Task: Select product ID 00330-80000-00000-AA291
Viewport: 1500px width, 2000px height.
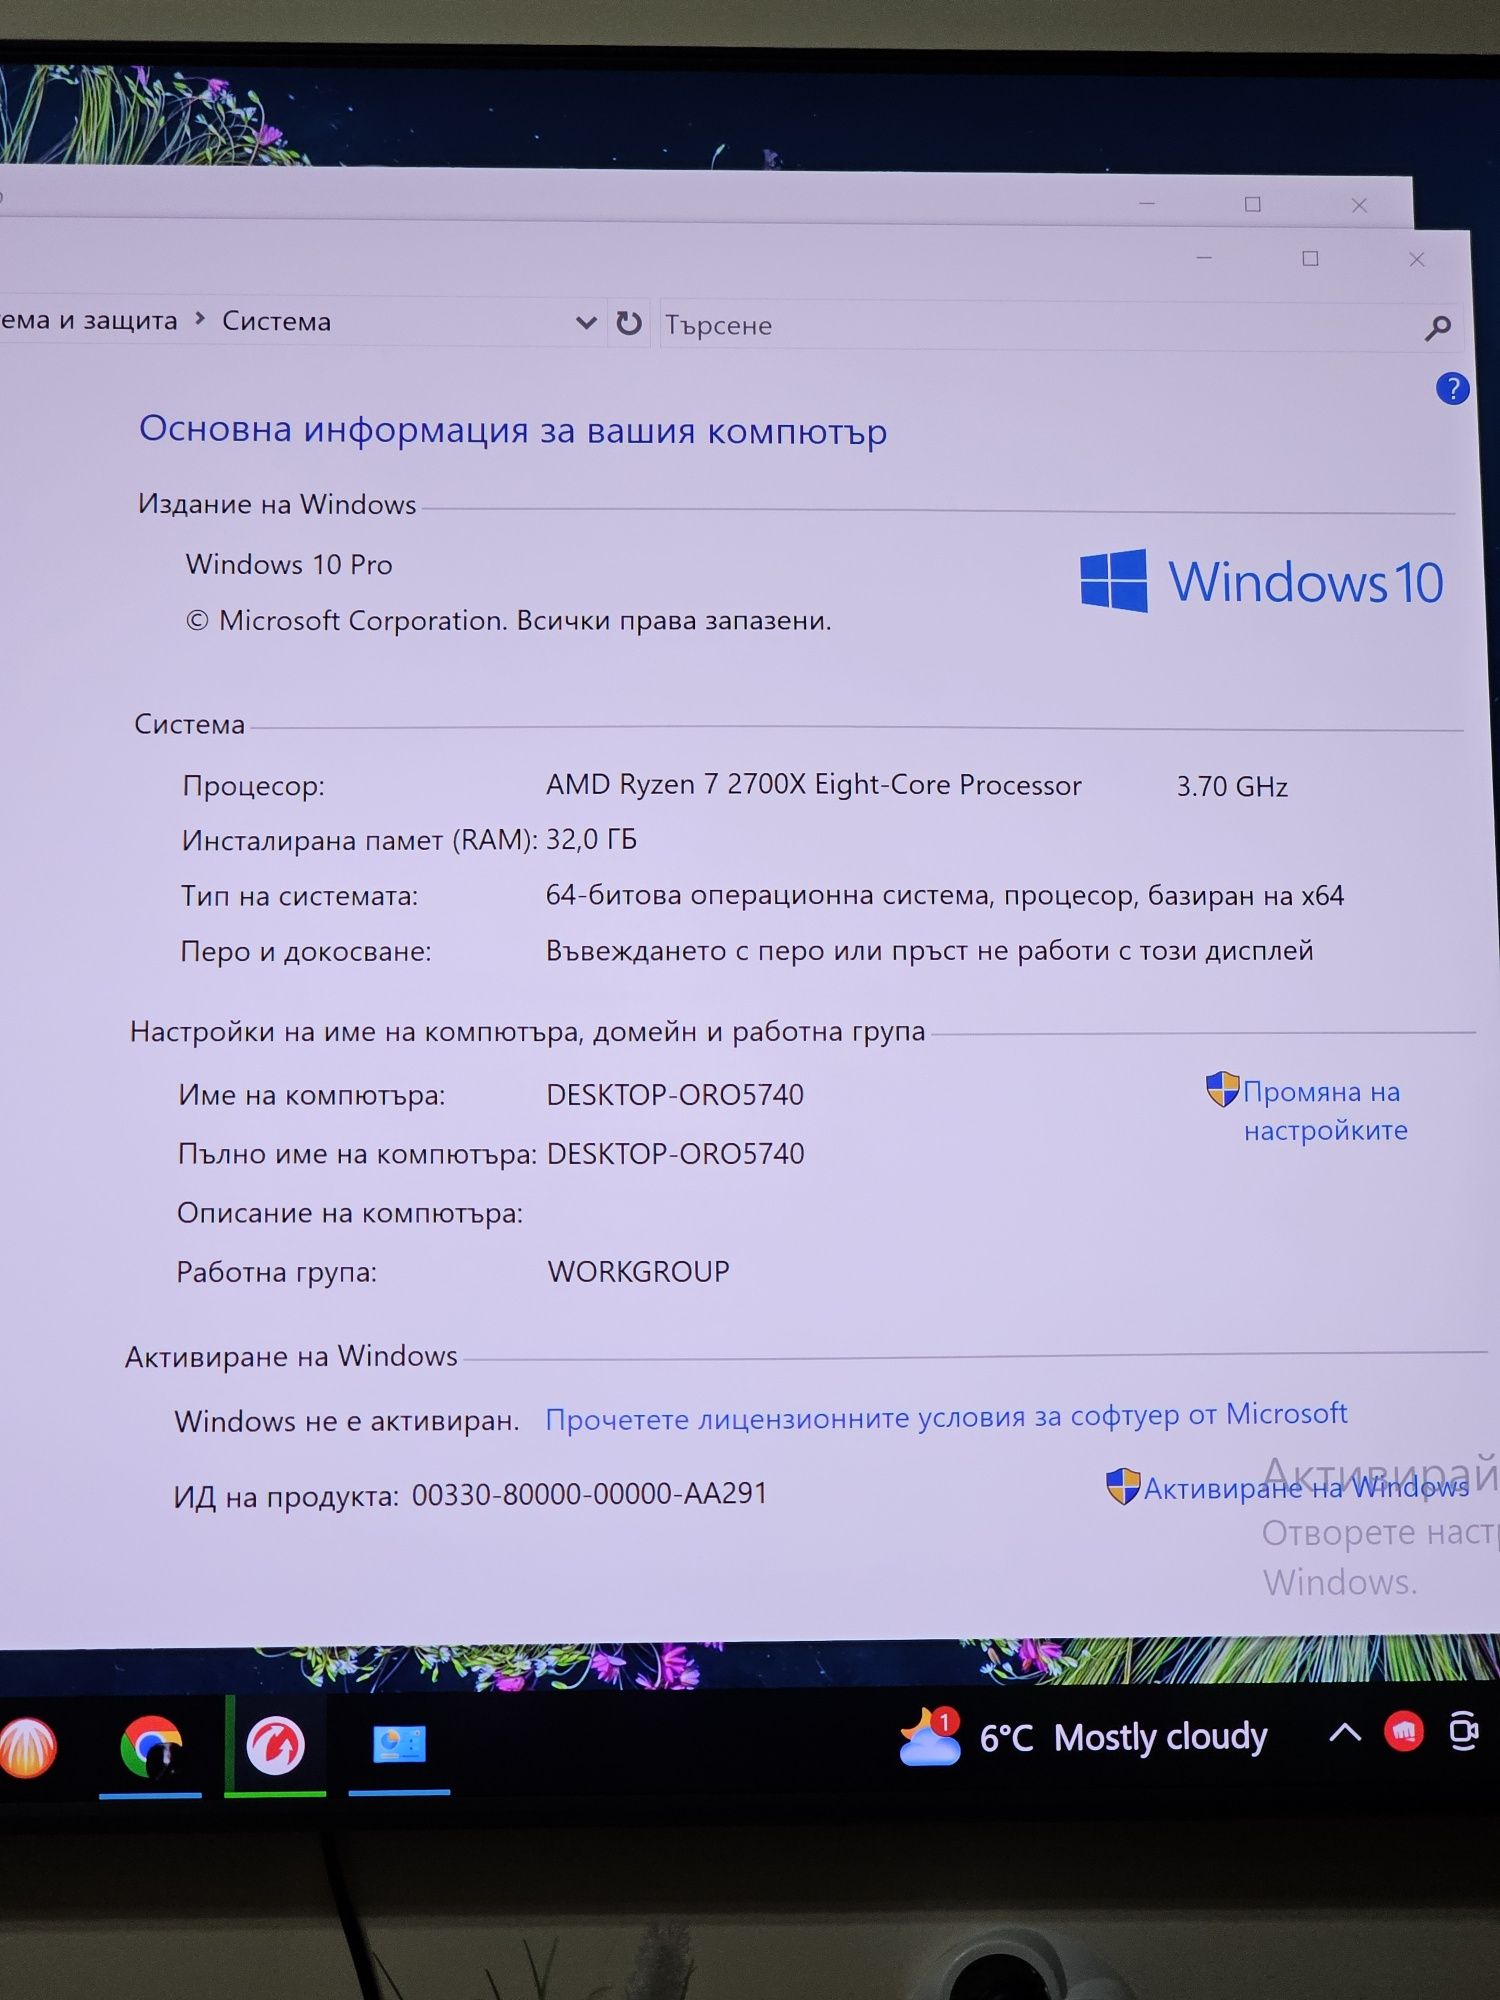Action: coord(589,1494)
